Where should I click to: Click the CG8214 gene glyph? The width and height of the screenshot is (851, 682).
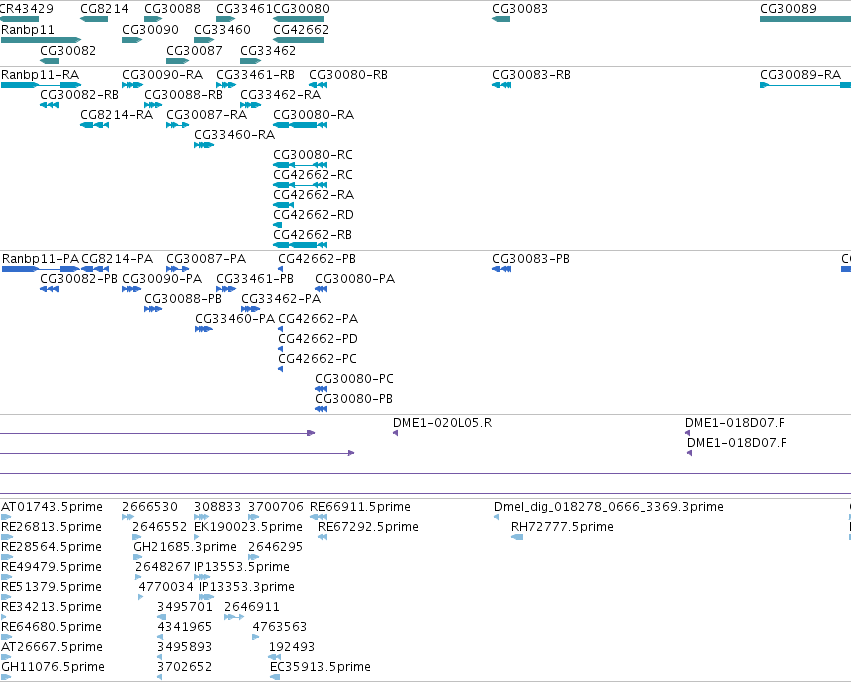94,19
